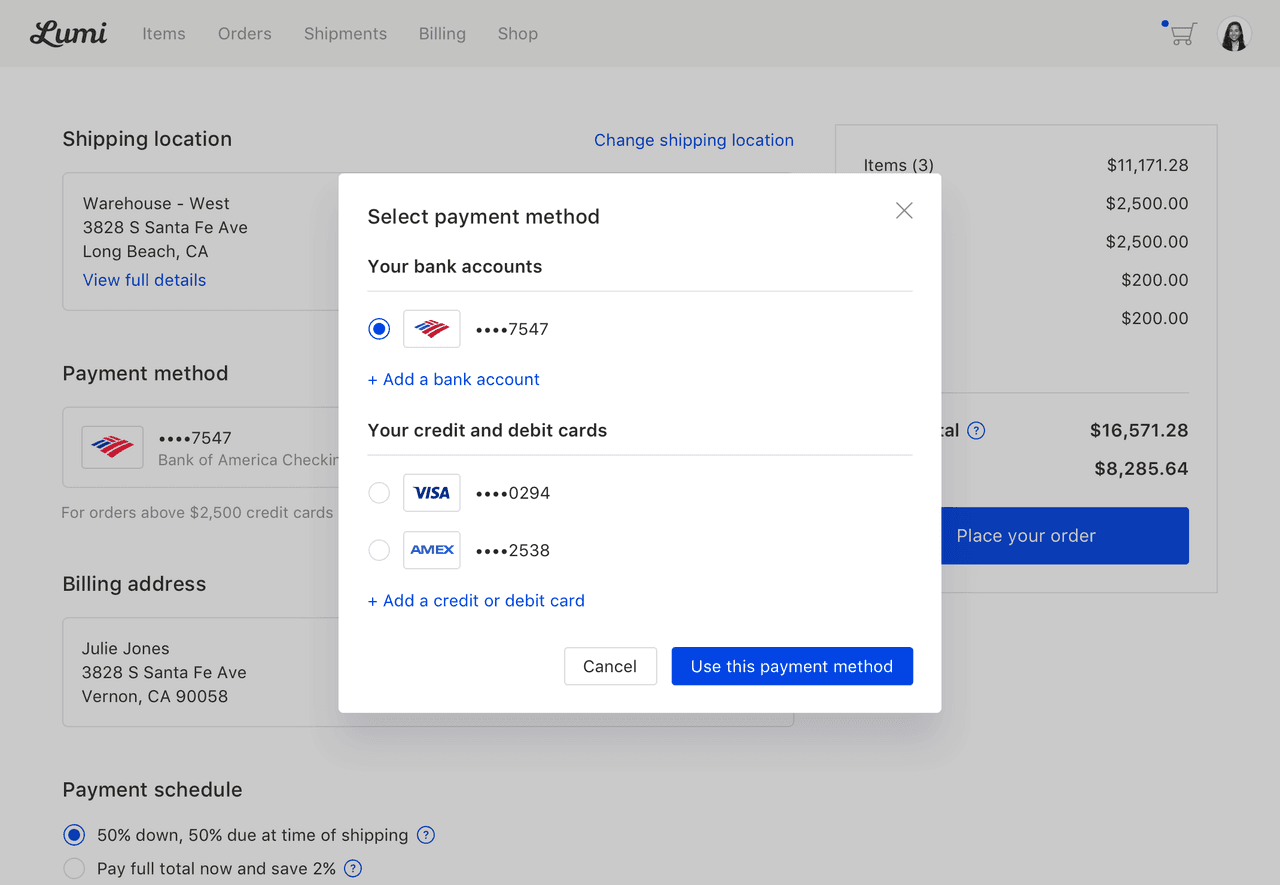Choose Pay full total now option
Viewport: 1280px width, 885px height.
point(74,869)
